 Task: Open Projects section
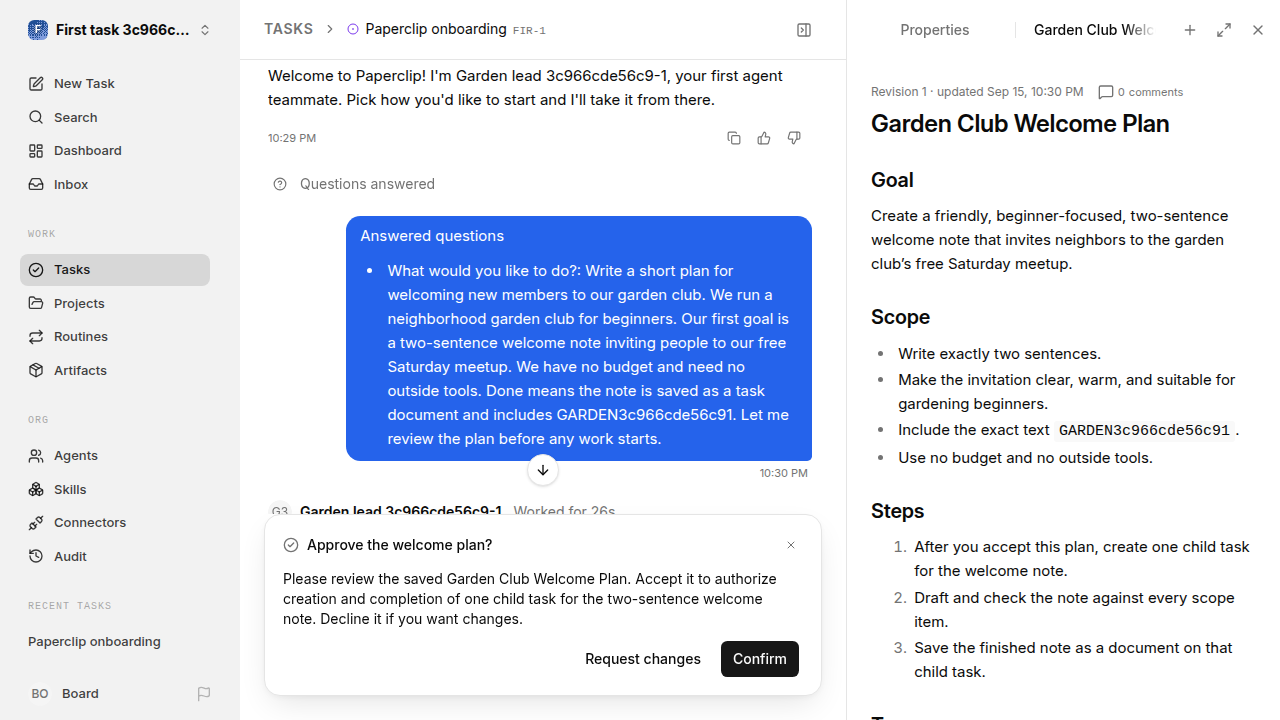pyautogui.click(x=115, y=303)
